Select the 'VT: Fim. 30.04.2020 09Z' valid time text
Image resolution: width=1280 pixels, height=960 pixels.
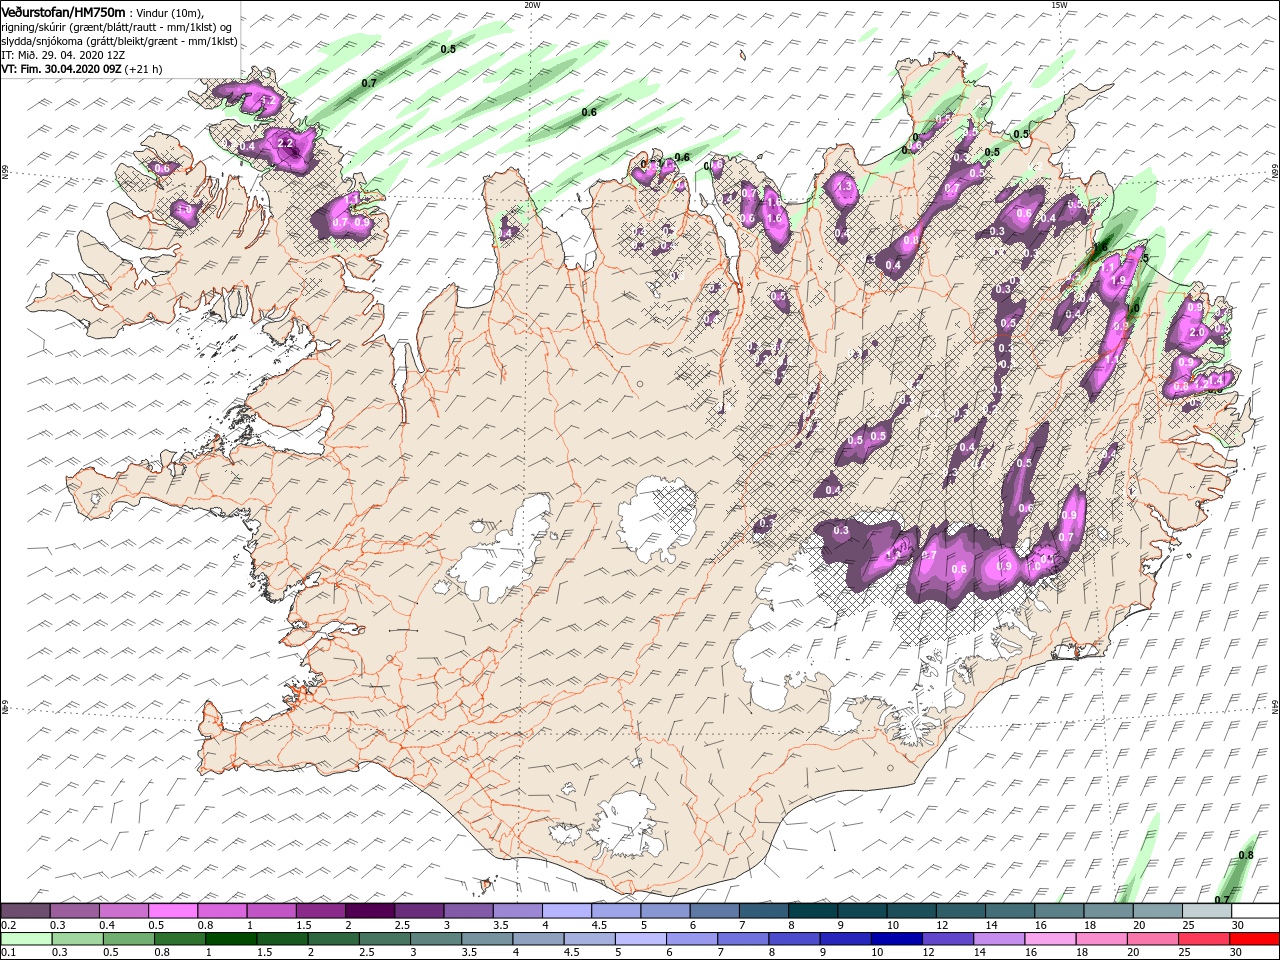(62, 69)
